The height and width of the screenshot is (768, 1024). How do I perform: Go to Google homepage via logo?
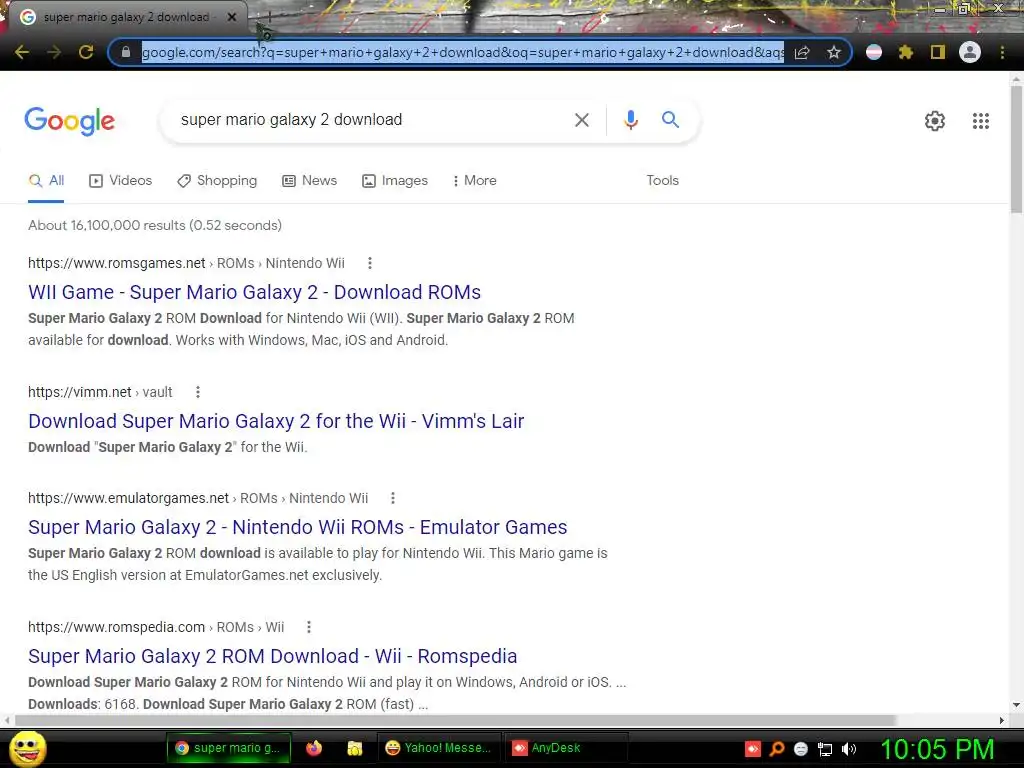(x=70, y=121)
